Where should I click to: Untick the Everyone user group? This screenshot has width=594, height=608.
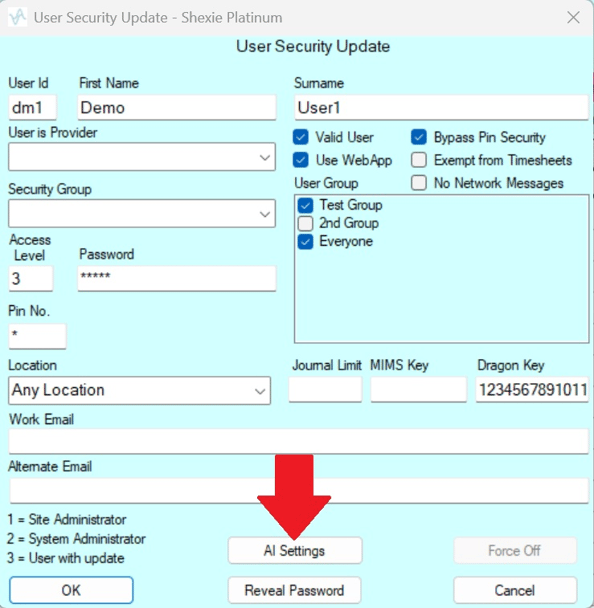pyautogui.click(x=306, y=242)
